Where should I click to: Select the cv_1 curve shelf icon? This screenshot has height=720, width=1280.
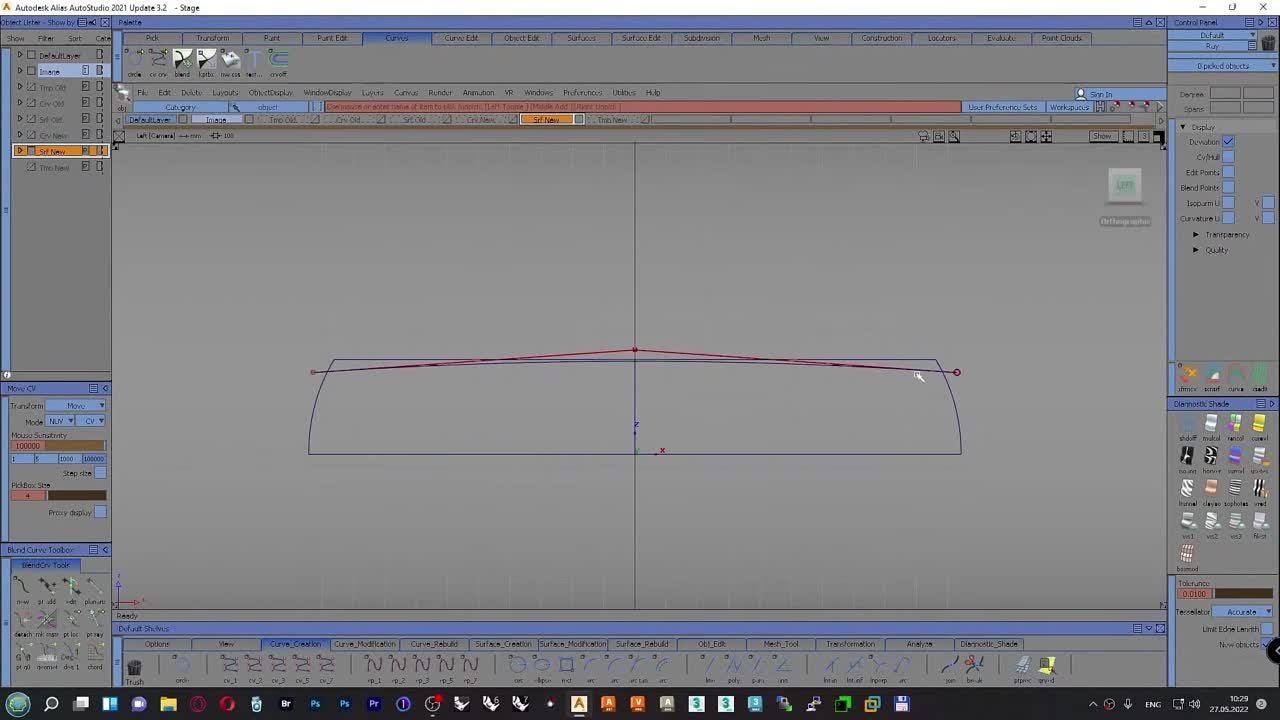(230, 665)
